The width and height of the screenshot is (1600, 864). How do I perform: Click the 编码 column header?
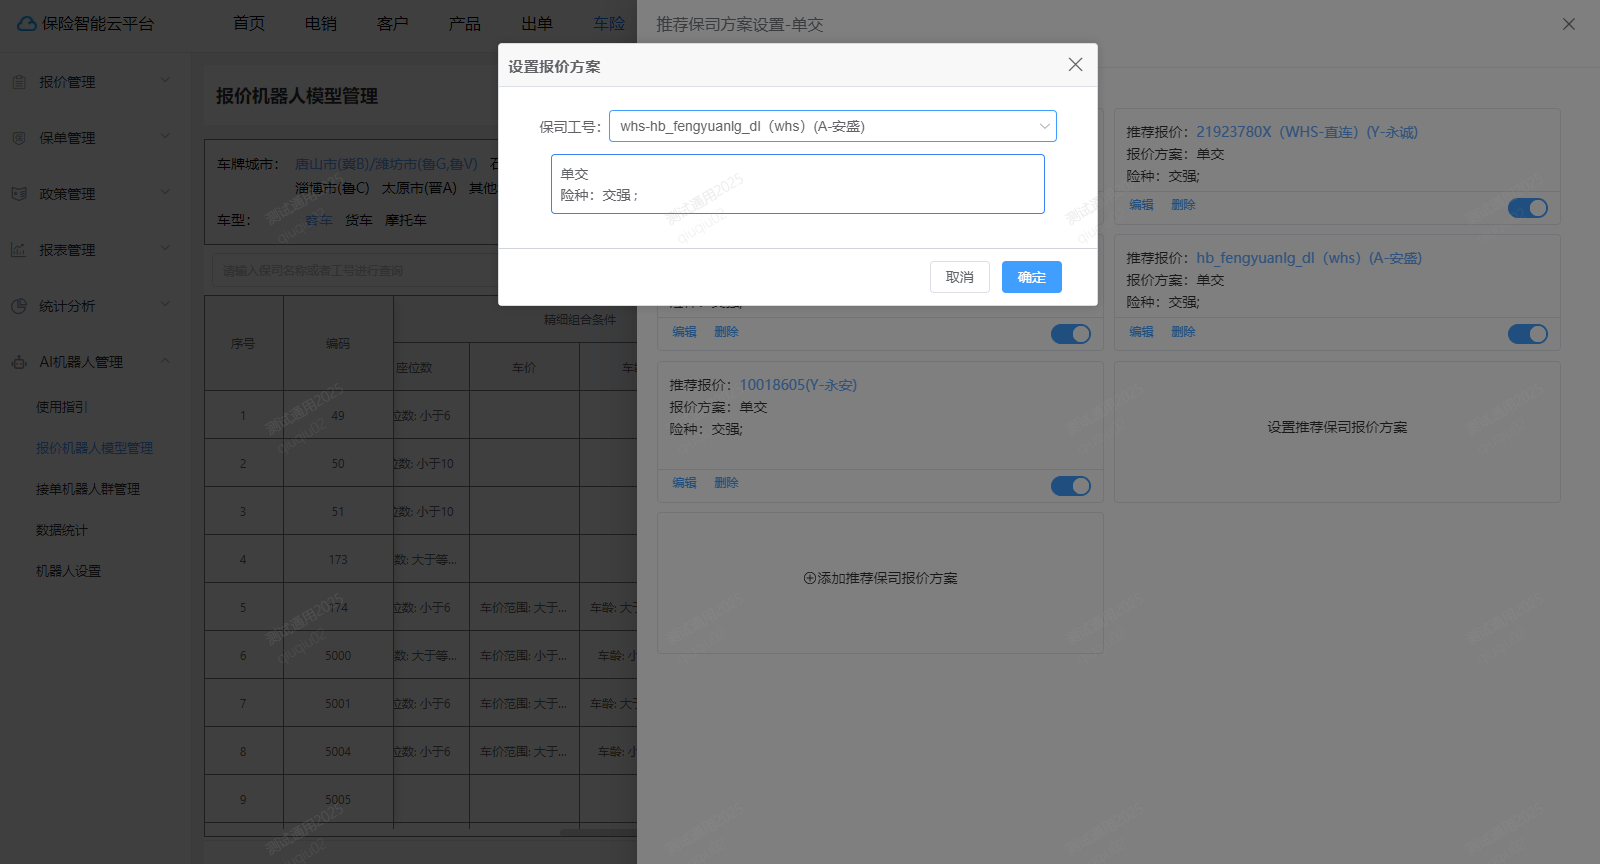338,343
